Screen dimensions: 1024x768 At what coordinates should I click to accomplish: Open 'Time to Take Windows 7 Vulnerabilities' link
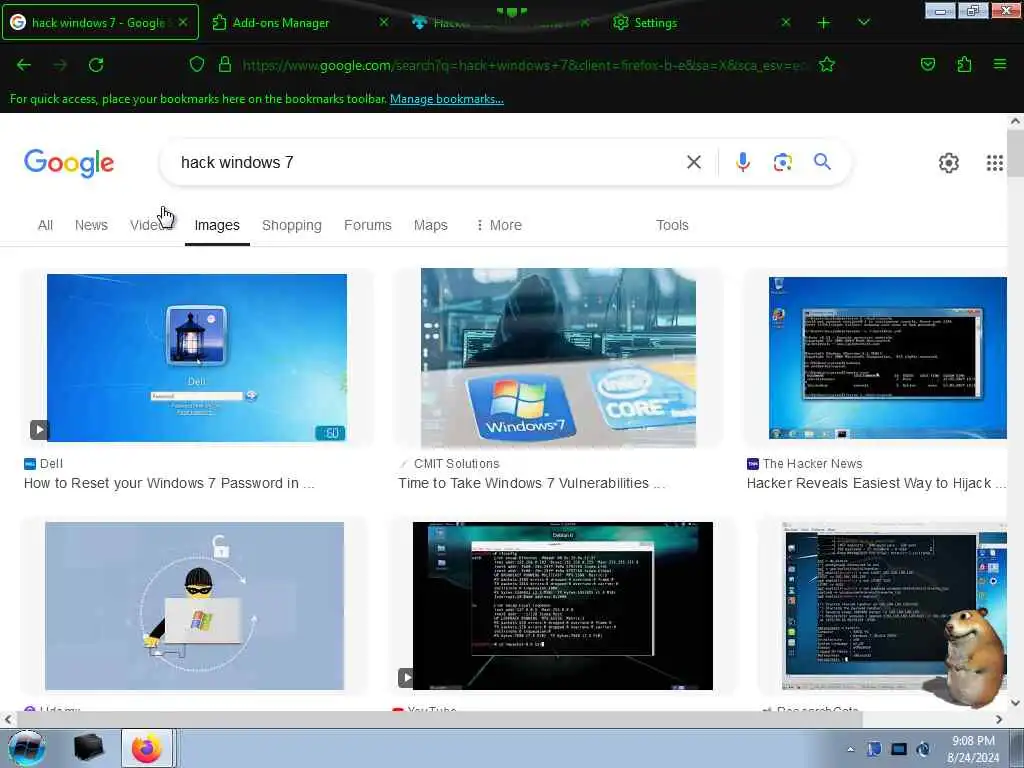(x=532, y=483)
